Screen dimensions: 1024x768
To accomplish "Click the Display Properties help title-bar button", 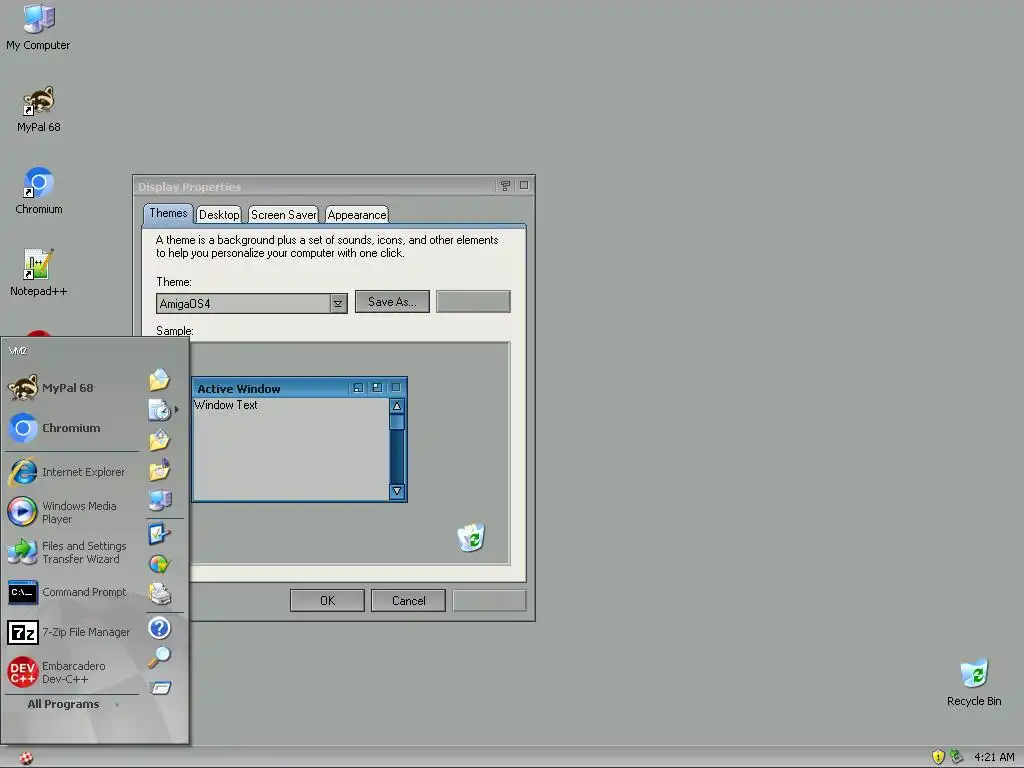I will [x=505, y=186].
